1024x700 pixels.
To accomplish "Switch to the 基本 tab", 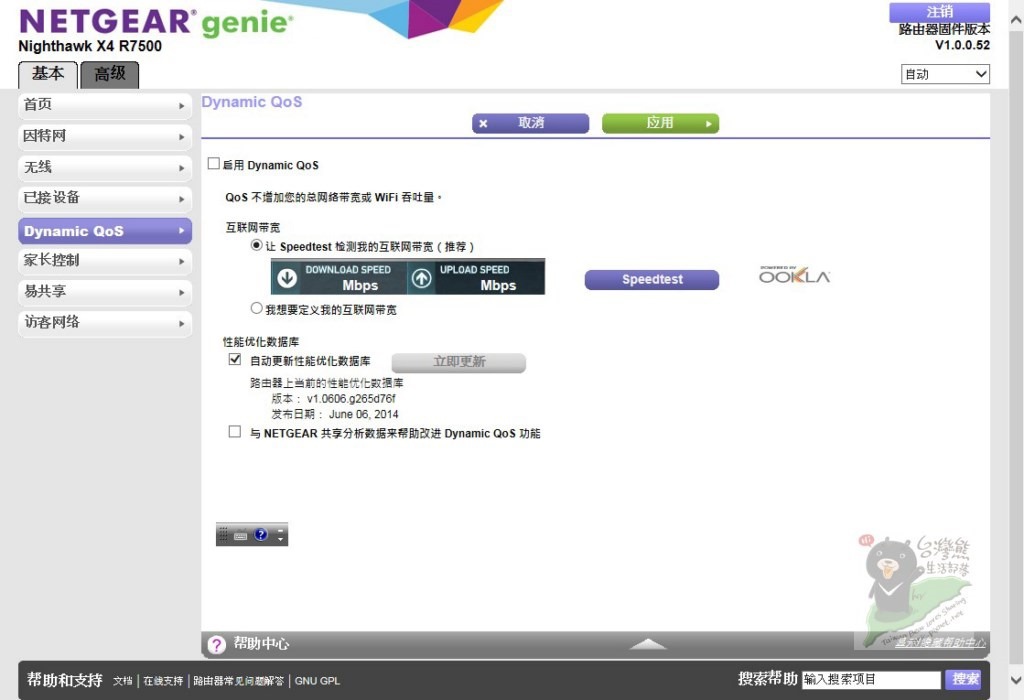I will (x=48, y=74).
